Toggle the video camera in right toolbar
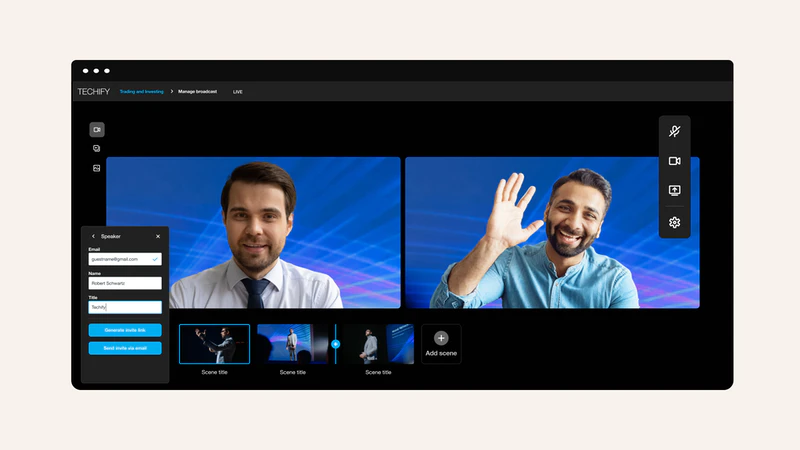 [674, 161]
